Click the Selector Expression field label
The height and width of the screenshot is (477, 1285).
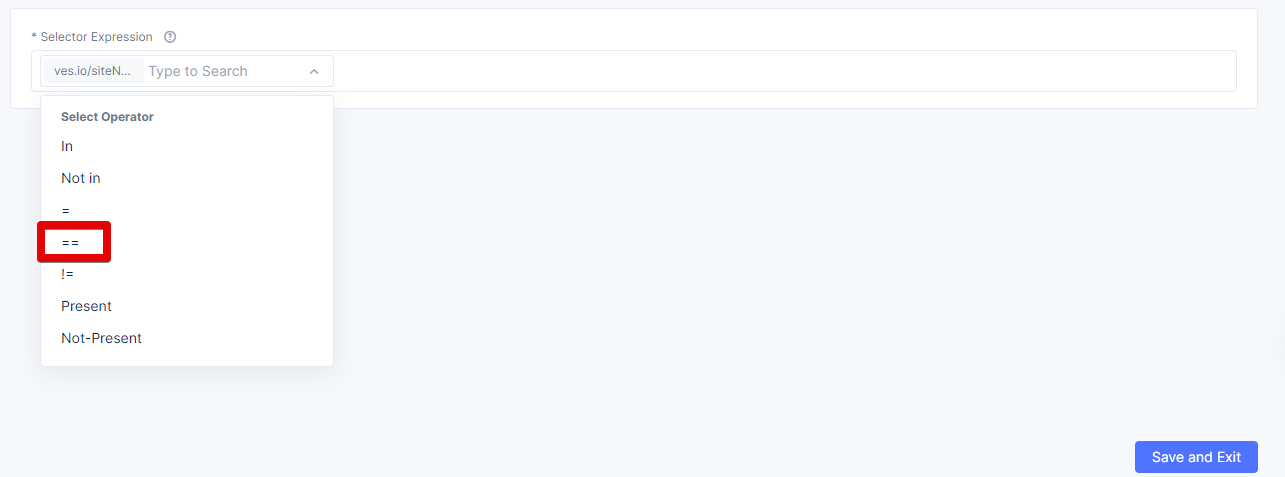point(96,37)
